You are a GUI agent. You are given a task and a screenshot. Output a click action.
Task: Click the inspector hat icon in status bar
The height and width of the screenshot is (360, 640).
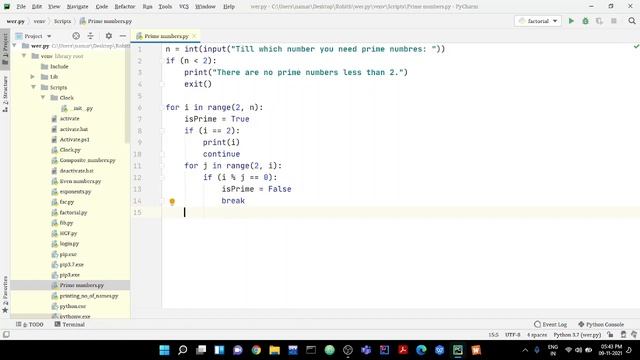click(x=623, y=335)
